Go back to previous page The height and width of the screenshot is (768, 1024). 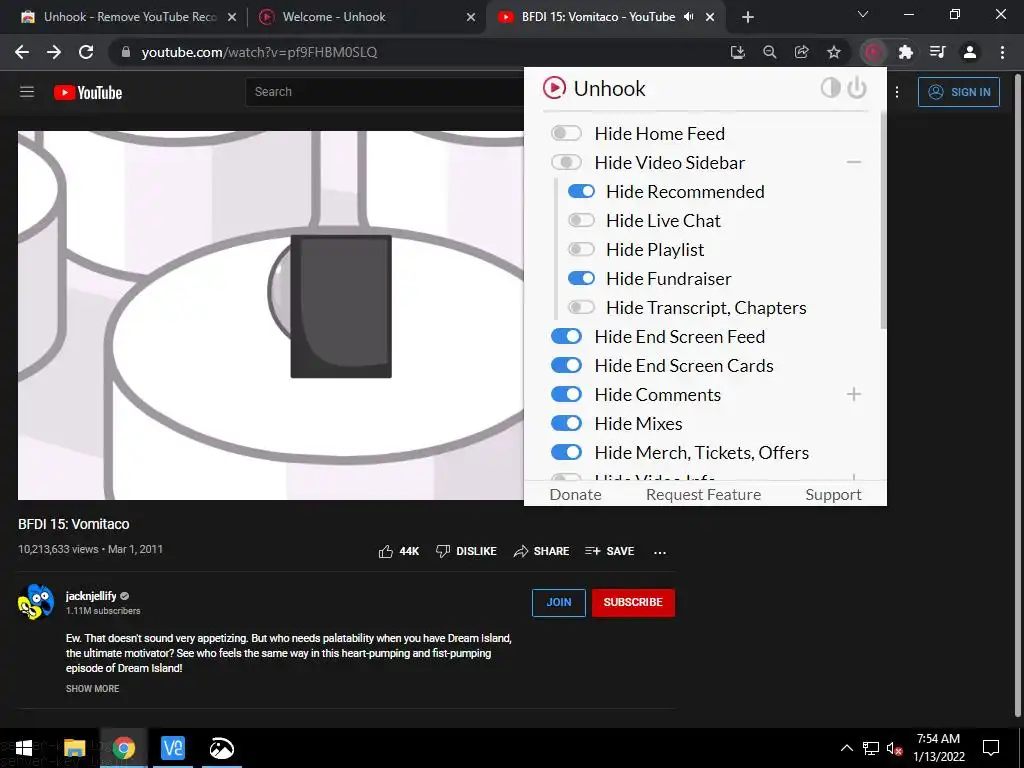pos(22,52)
